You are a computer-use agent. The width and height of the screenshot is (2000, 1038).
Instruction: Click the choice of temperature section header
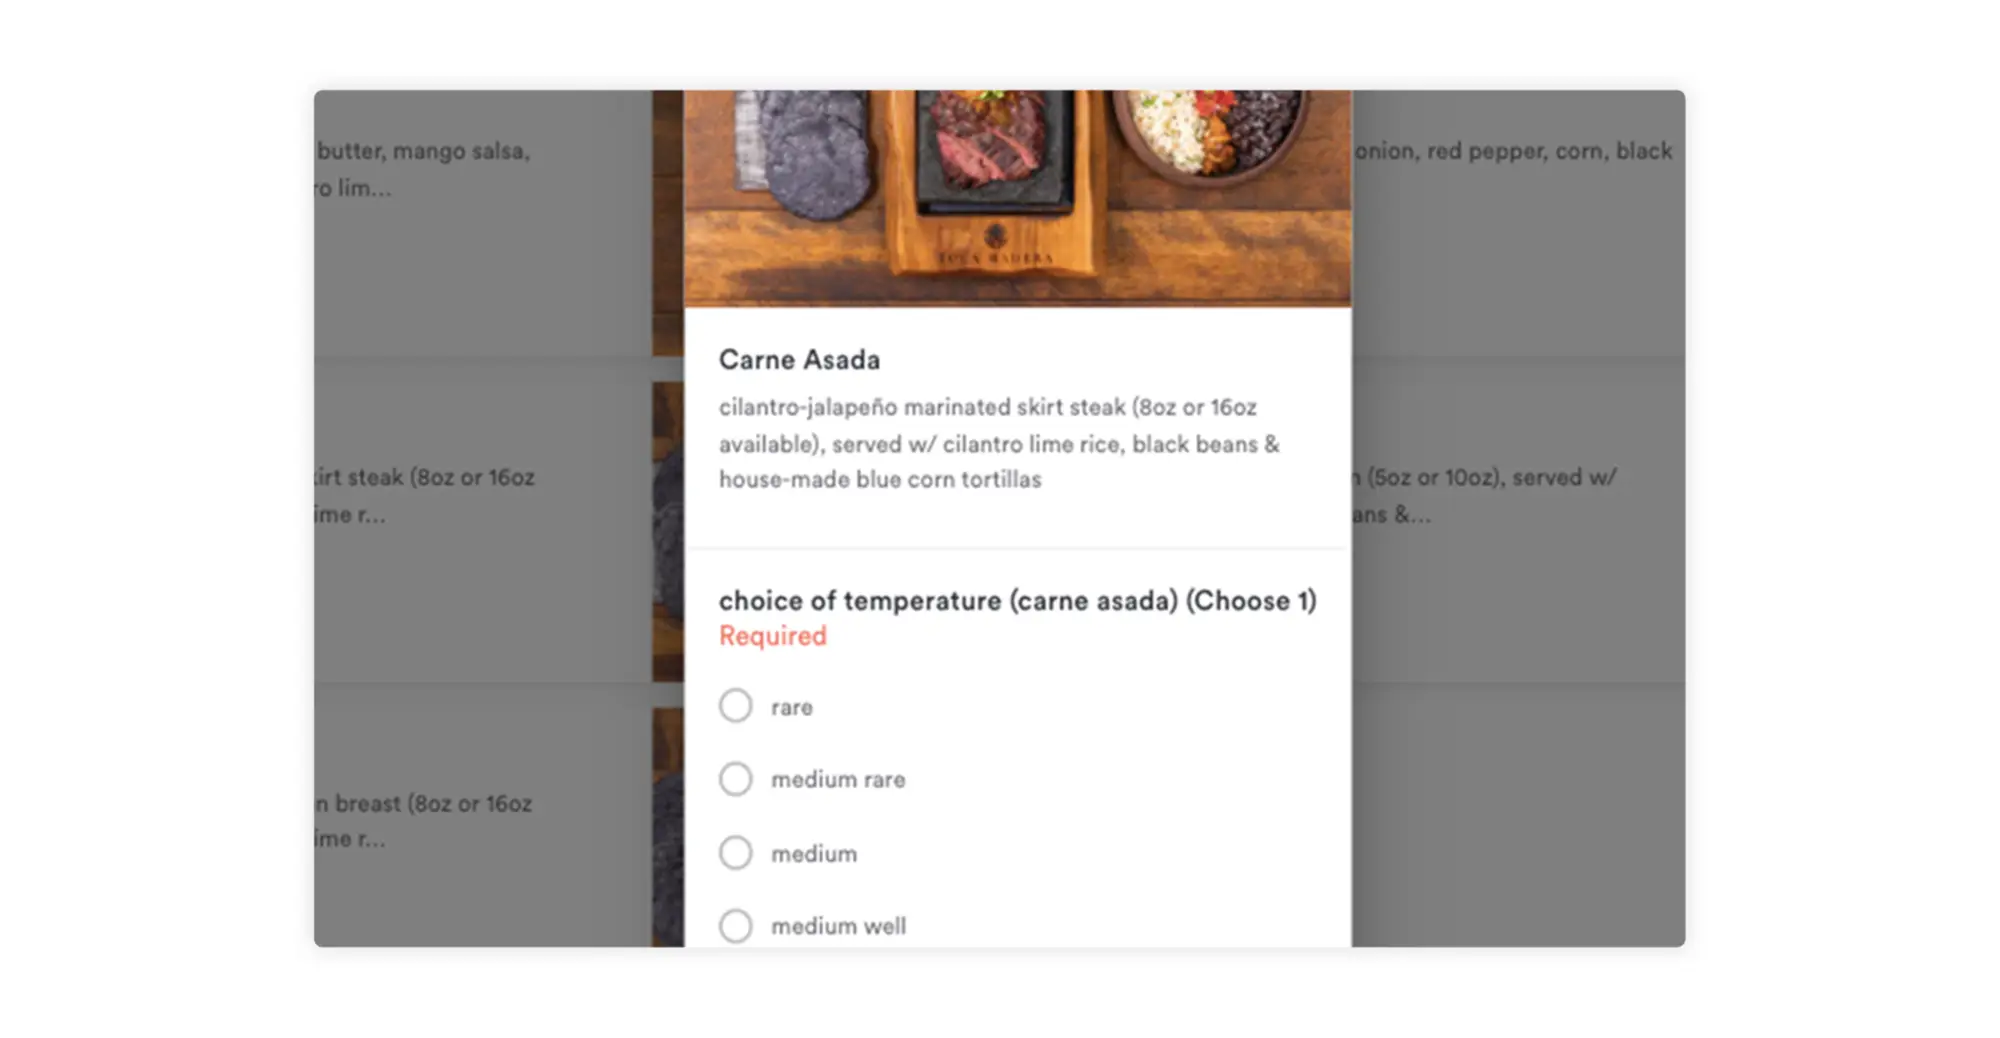tap(1016, 600)
